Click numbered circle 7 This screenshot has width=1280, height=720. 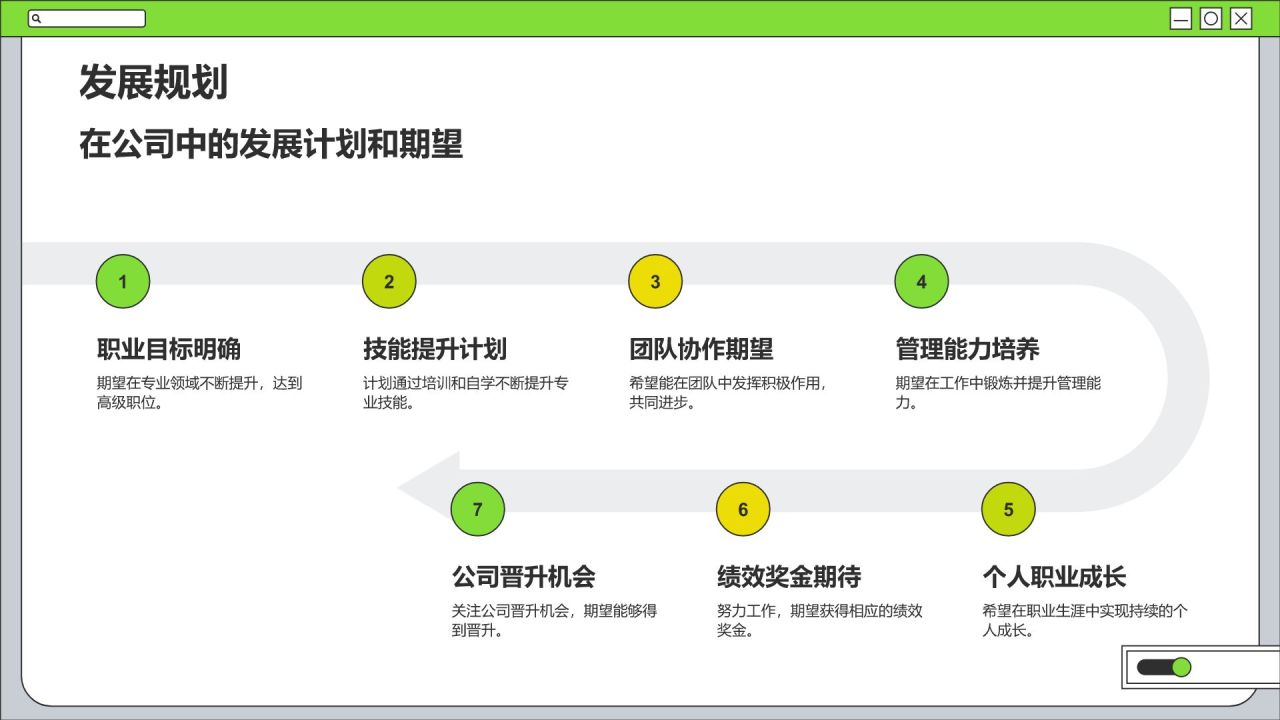(477, 509)
